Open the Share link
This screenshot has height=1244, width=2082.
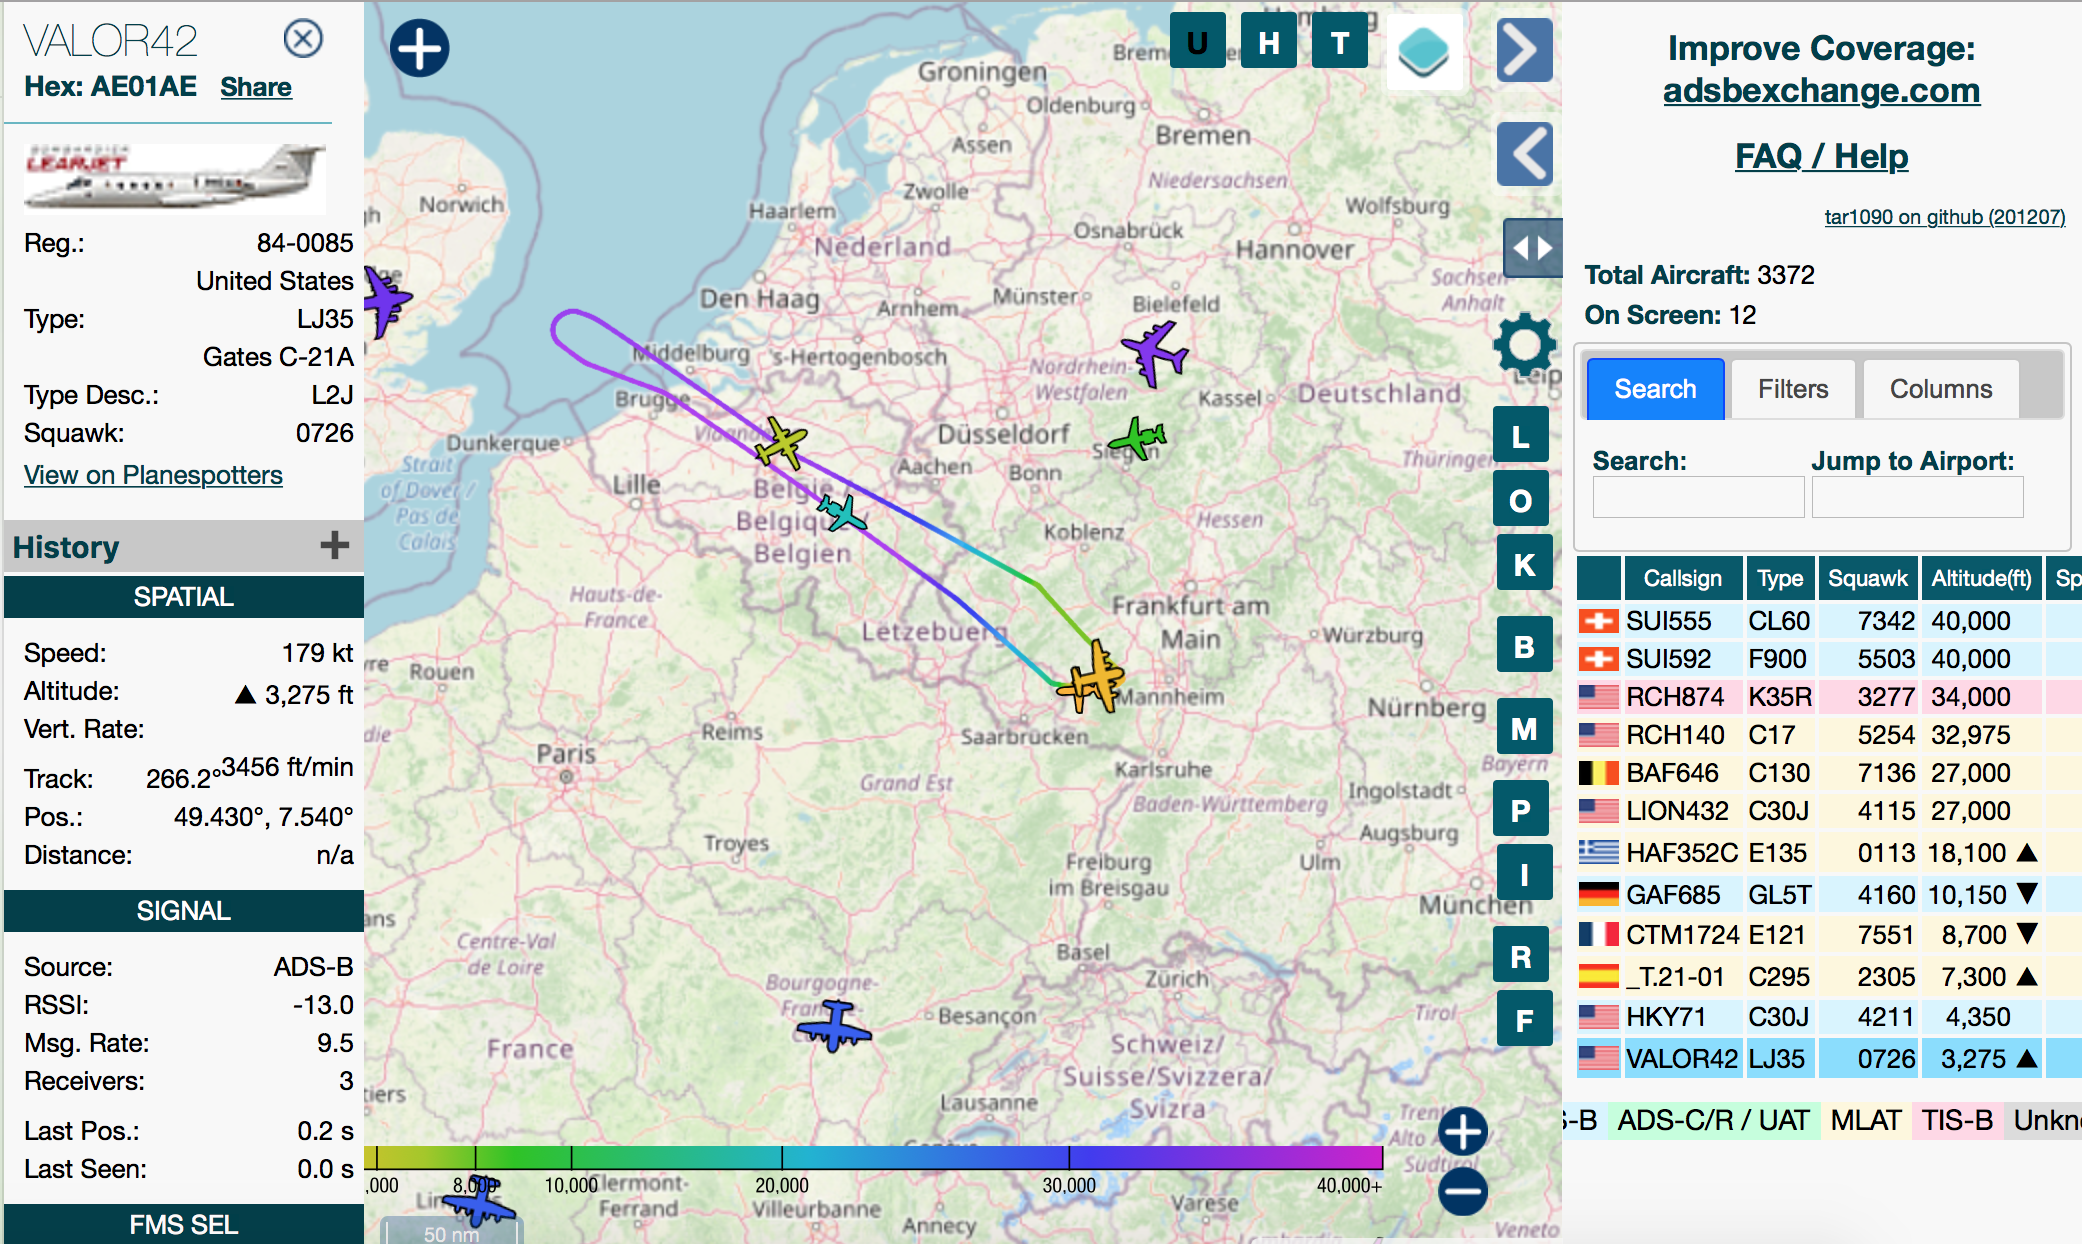(256, 87)
